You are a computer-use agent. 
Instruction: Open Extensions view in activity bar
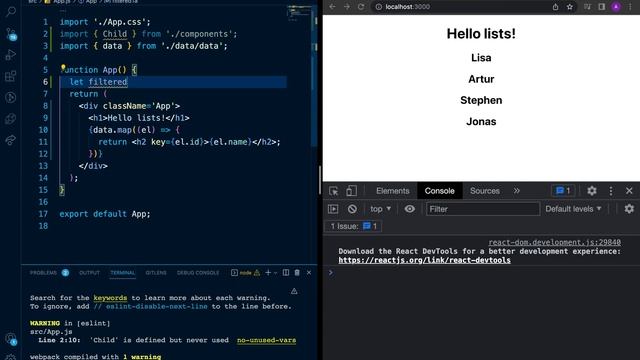tap(11, 76)
